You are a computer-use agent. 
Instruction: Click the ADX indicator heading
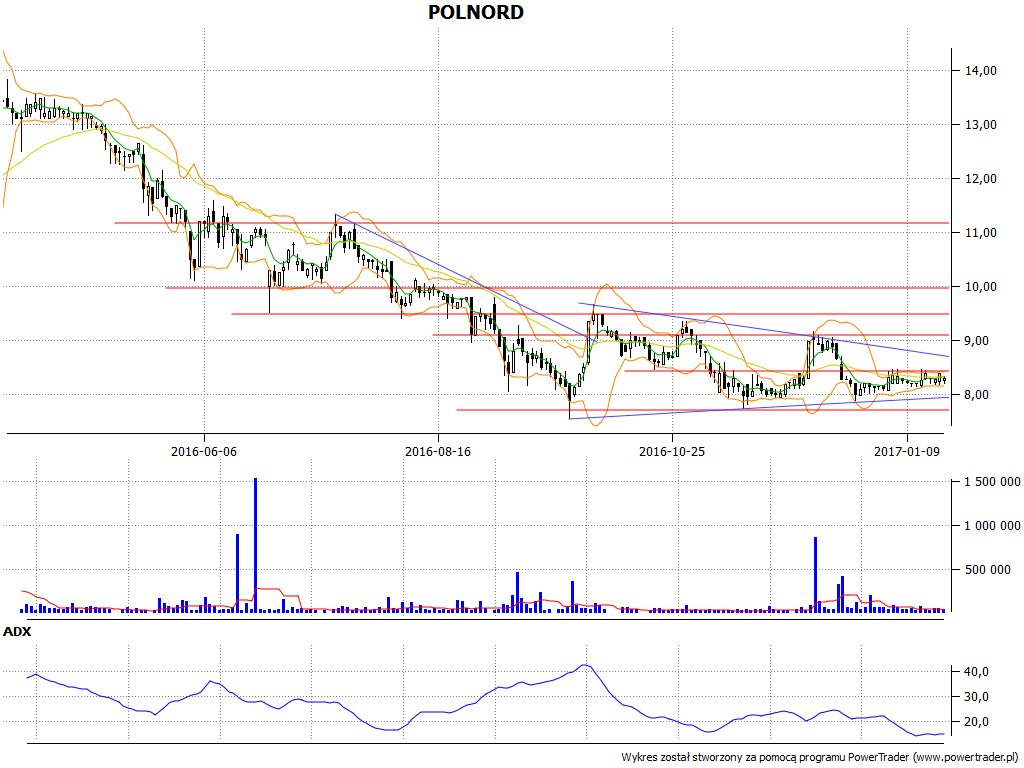[17, 632]
